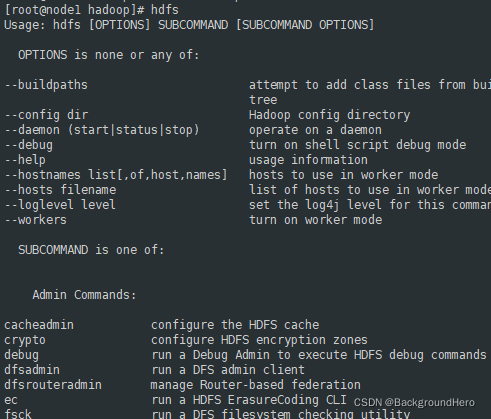Click the Admin Commands heading
This screenshot has height=419, width=491.
pos(85,295)
